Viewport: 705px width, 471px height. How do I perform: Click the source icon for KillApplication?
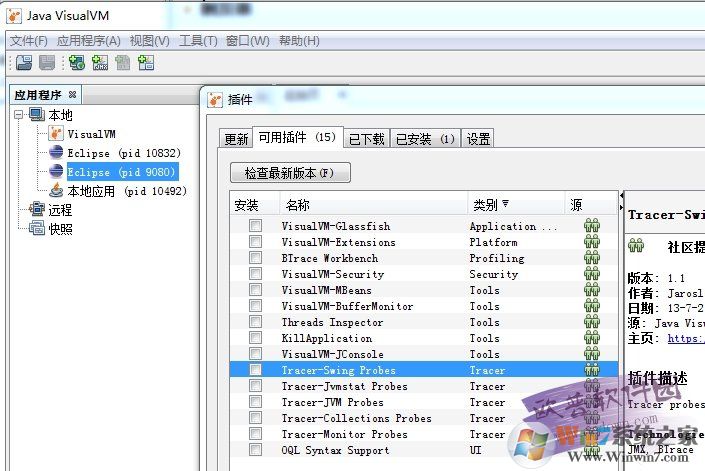(x=592, y=338)
